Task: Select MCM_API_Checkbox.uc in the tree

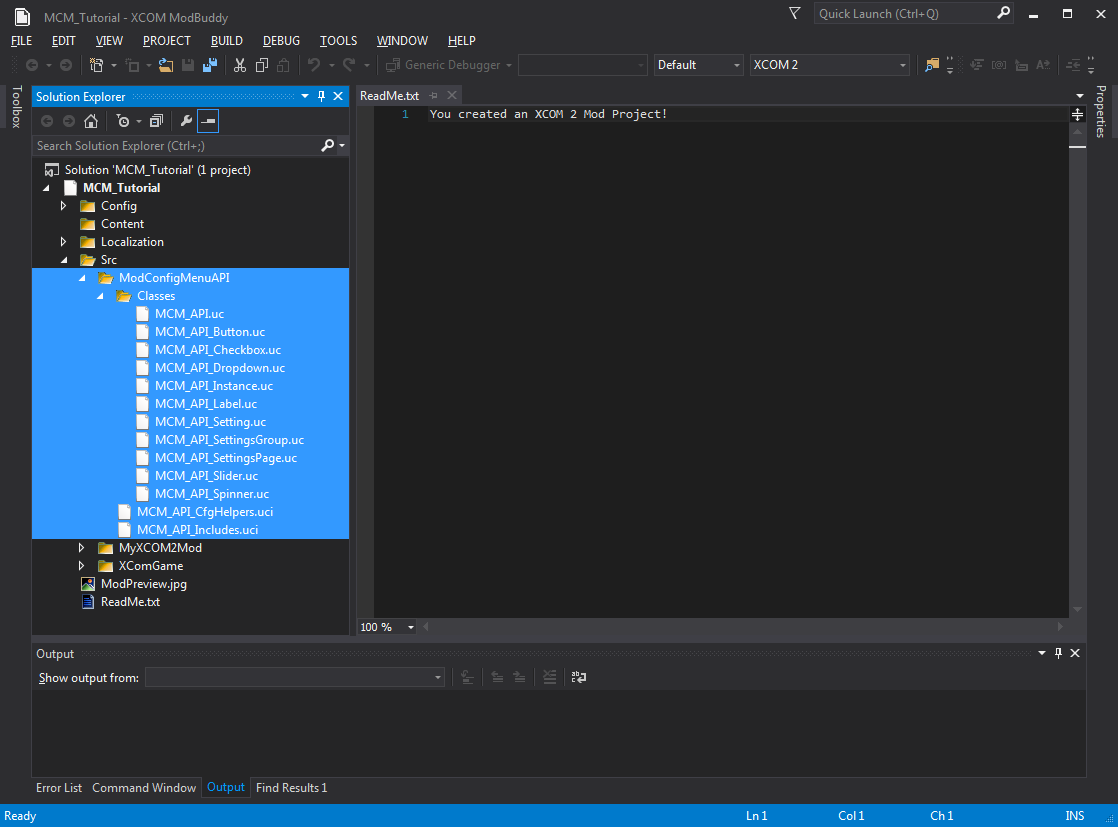Action: pos(218,350)
